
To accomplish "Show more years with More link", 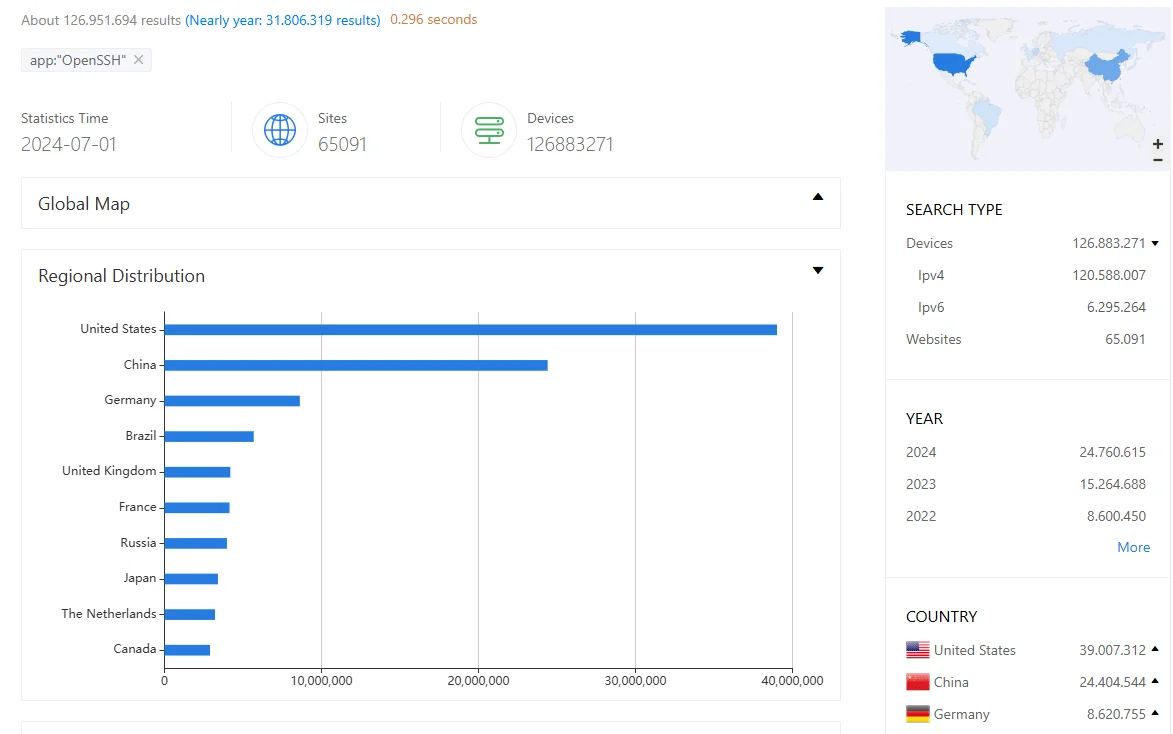I will point(1133,547).
